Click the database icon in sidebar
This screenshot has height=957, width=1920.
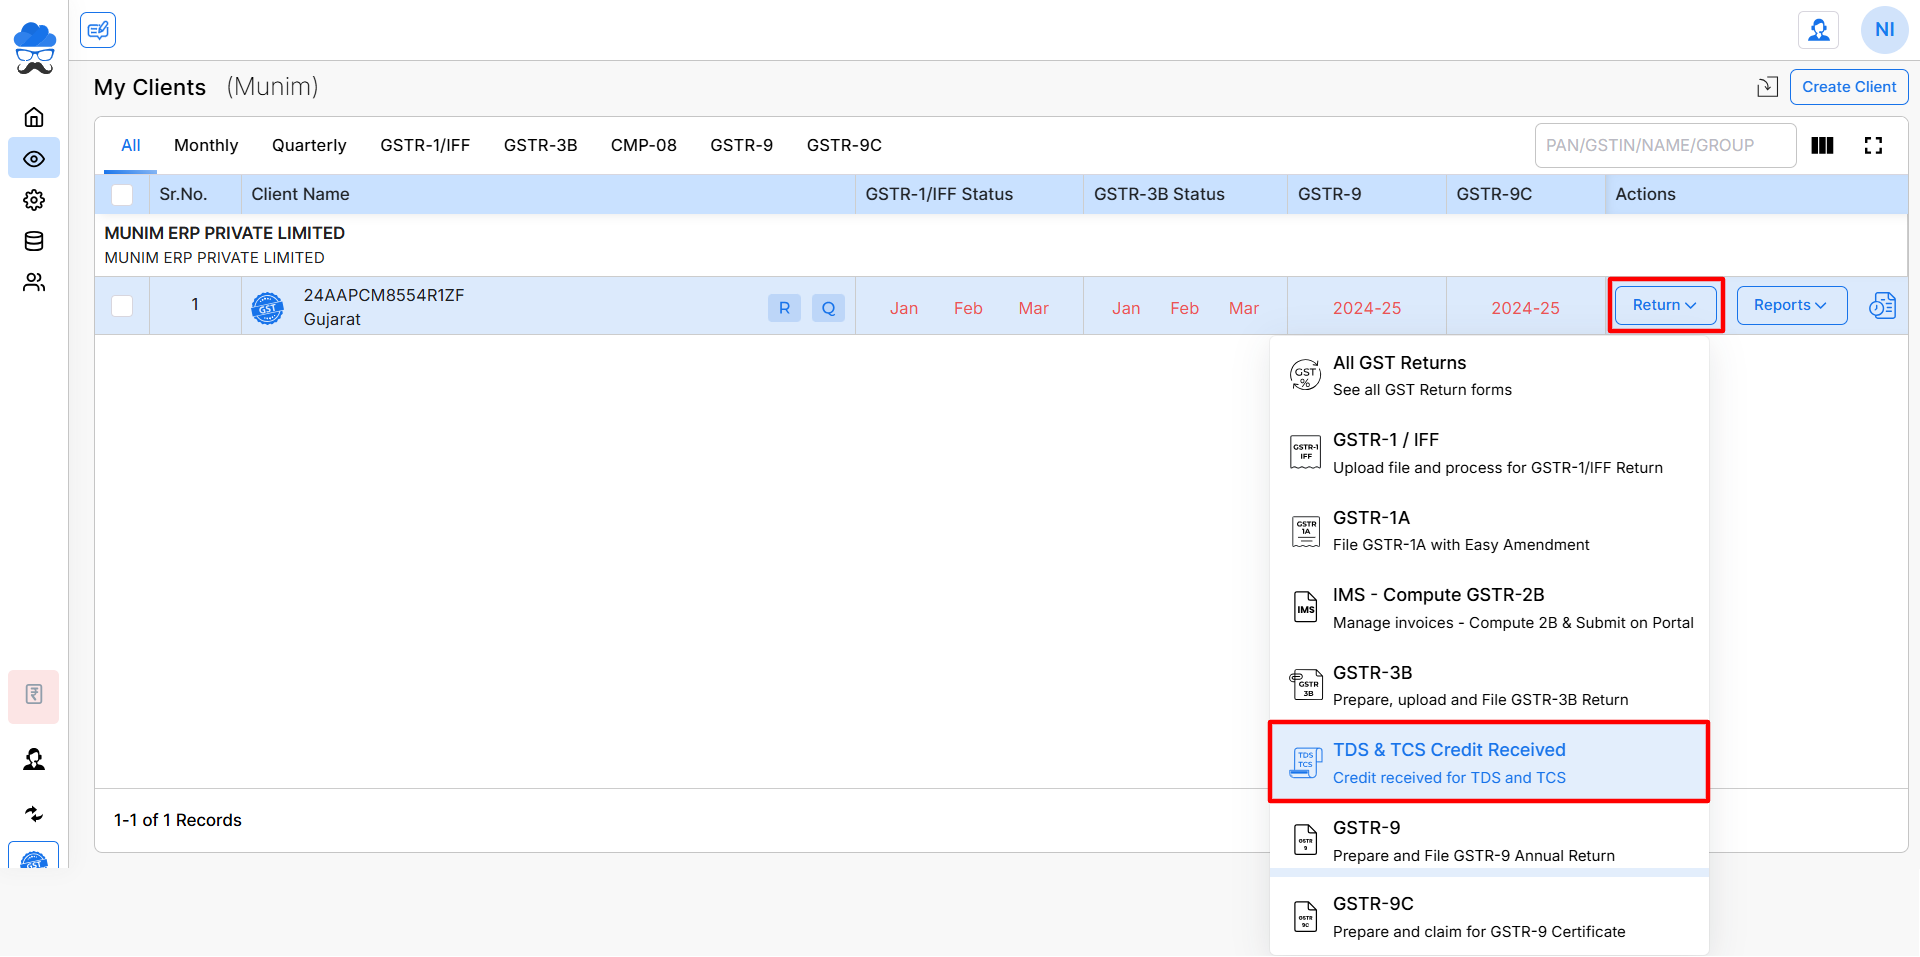point(34,241)
